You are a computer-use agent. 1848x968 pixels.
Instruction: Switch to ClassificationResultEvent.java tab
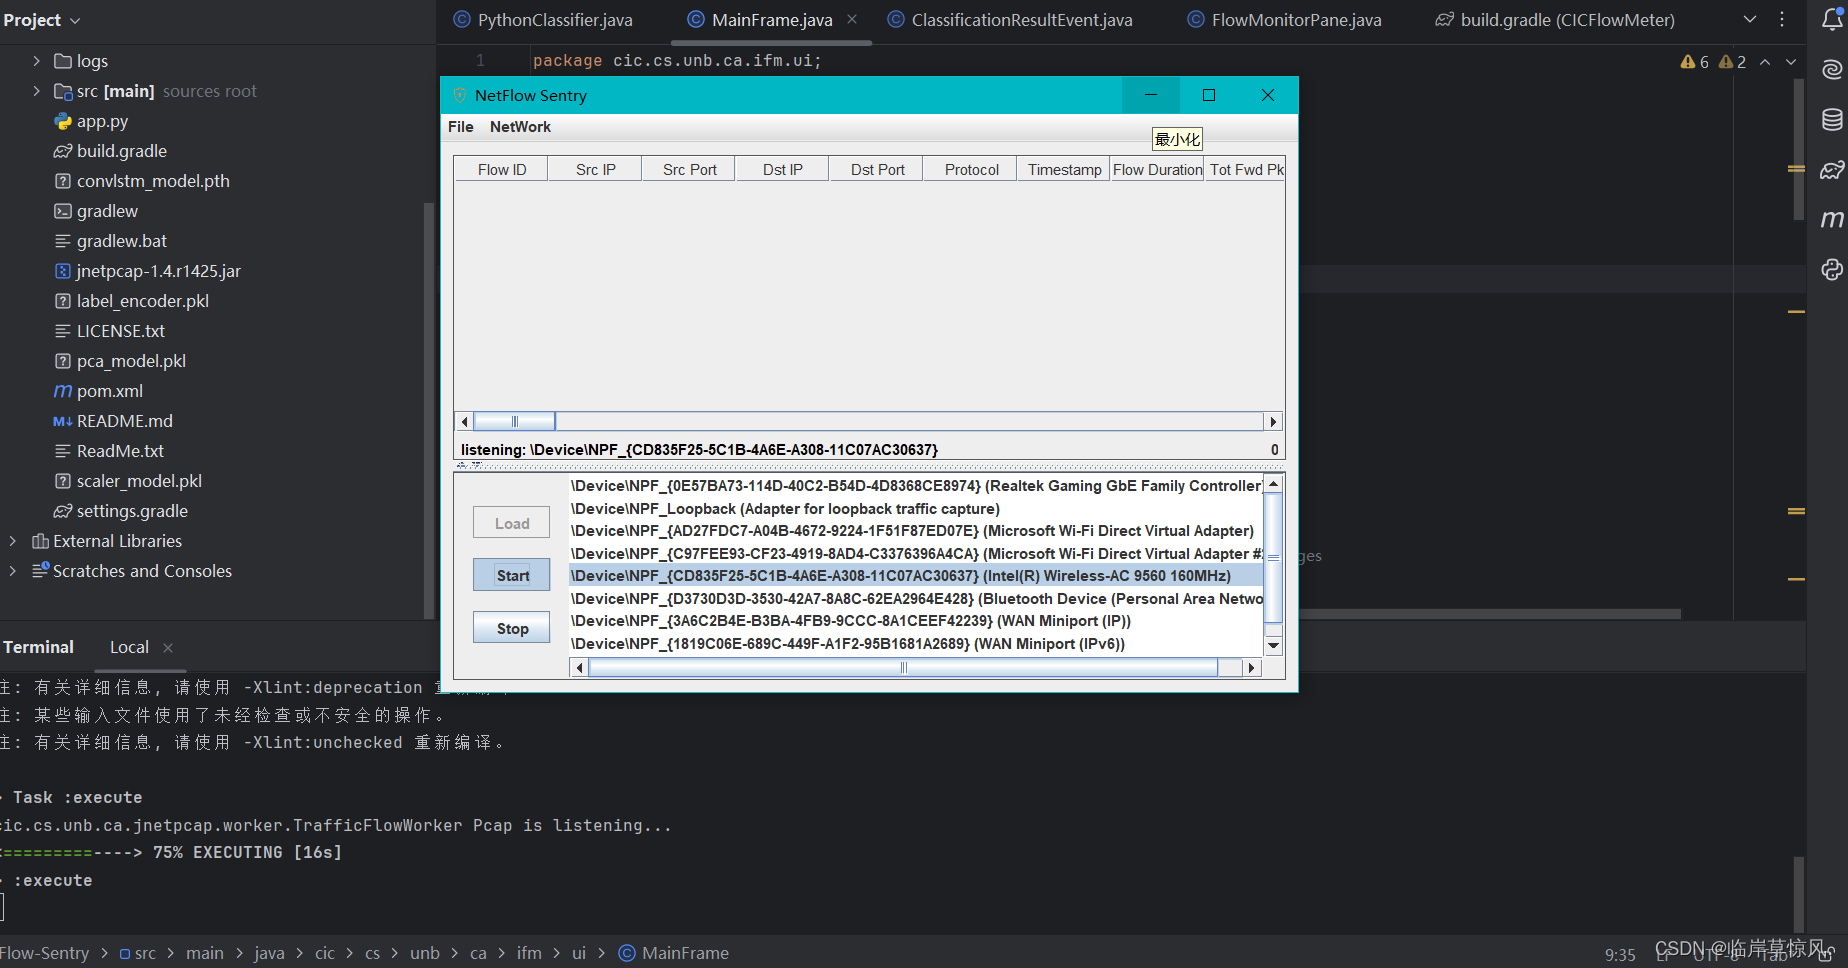pyautogui.click(x=1011, y=20)
